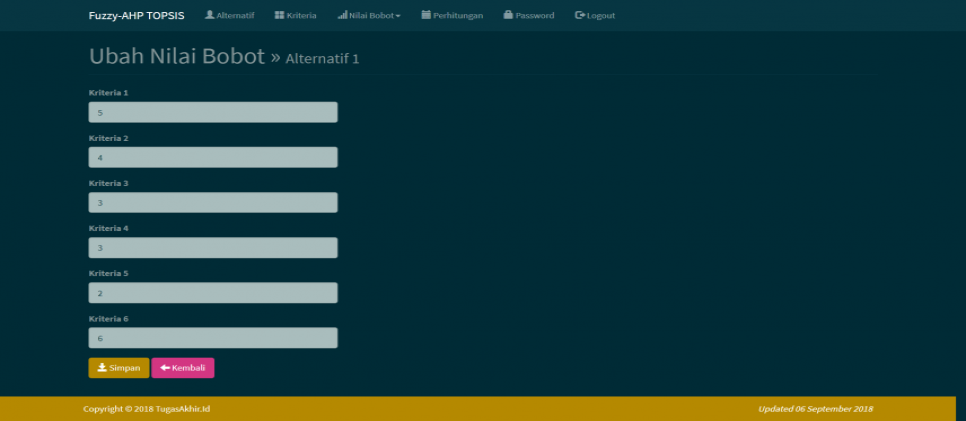Screen dimensions: 966x421
Task: Click the left arrow icon on Kembali
Action: point(165,368)
